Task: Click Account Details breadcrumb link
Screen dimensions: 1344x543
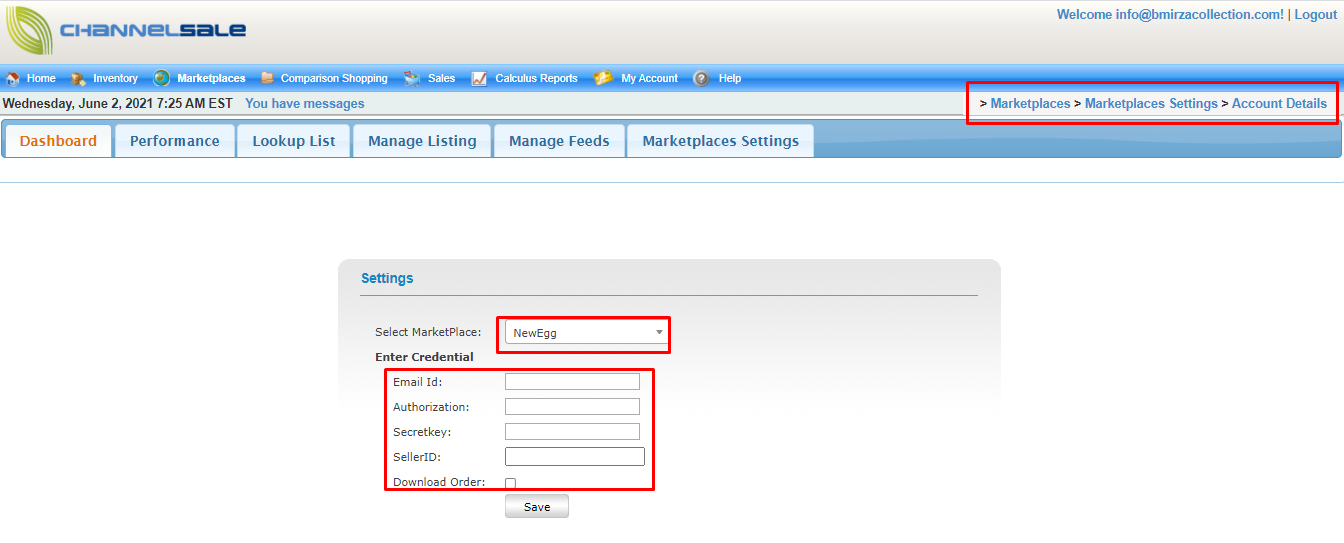Action: 1279,104
